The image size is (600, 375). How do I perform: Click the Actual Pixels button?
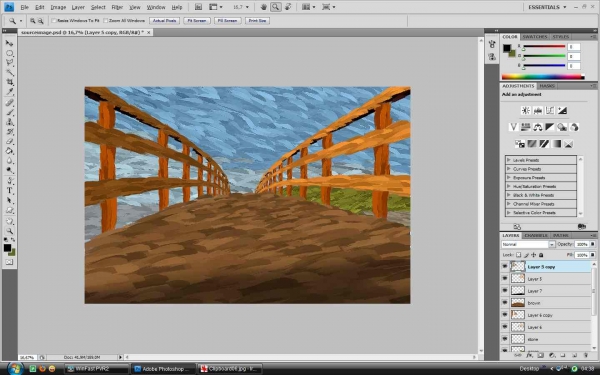click(165, 21)
